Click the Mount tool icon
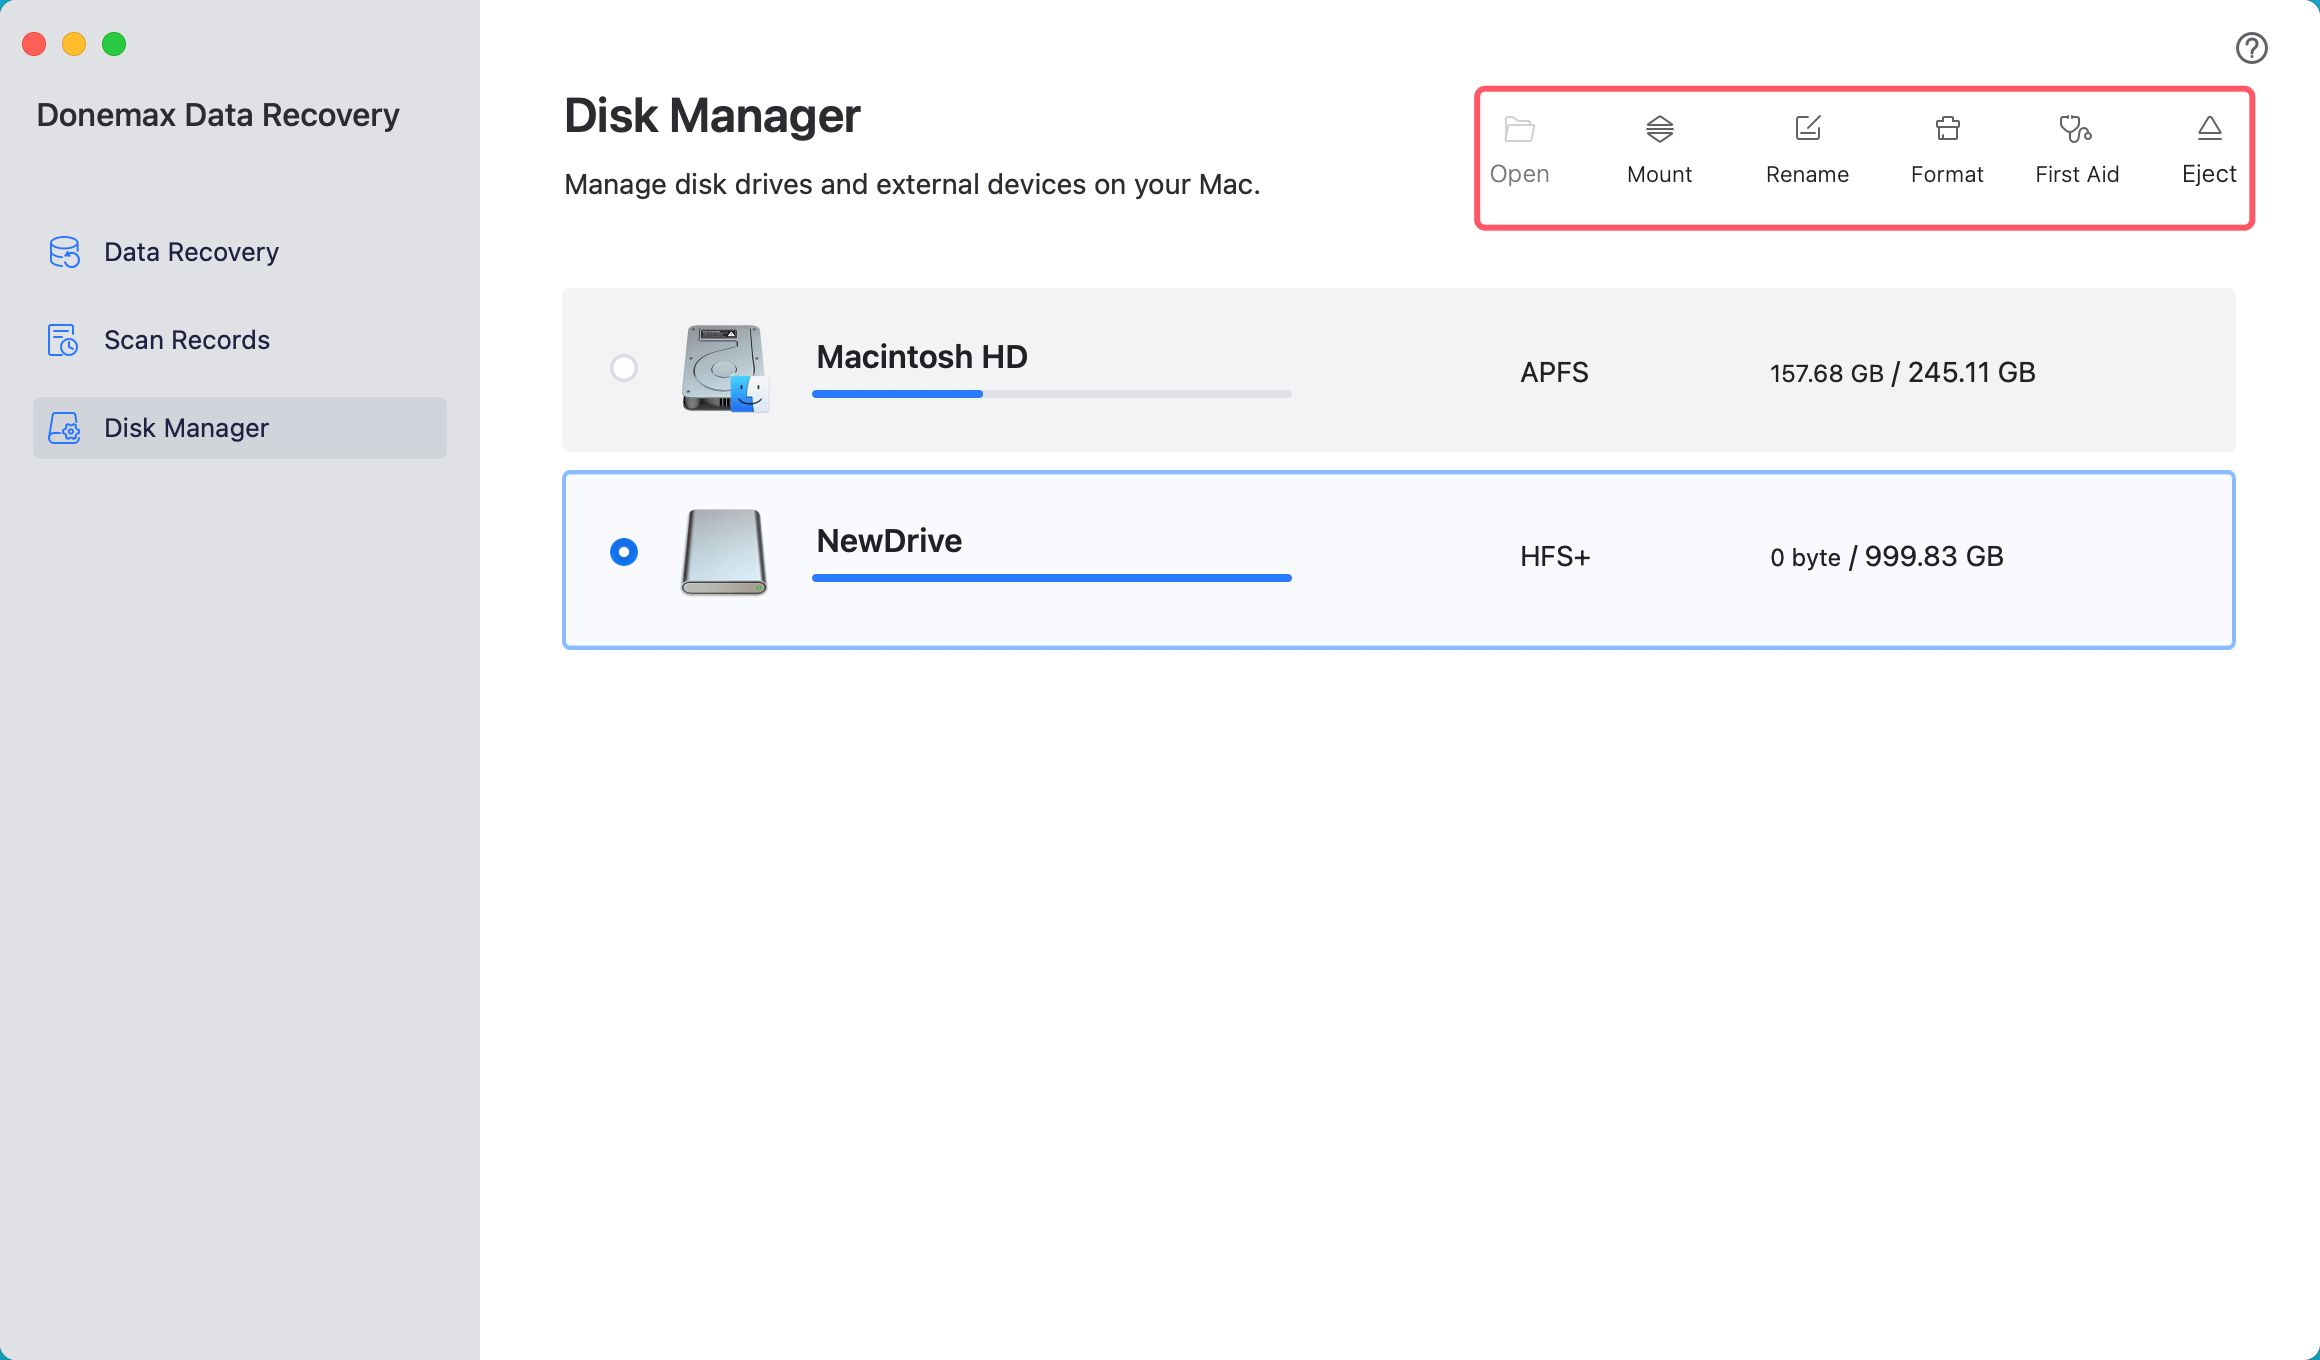This screenshot has width=2320, height=1360. coord(1659,130)
